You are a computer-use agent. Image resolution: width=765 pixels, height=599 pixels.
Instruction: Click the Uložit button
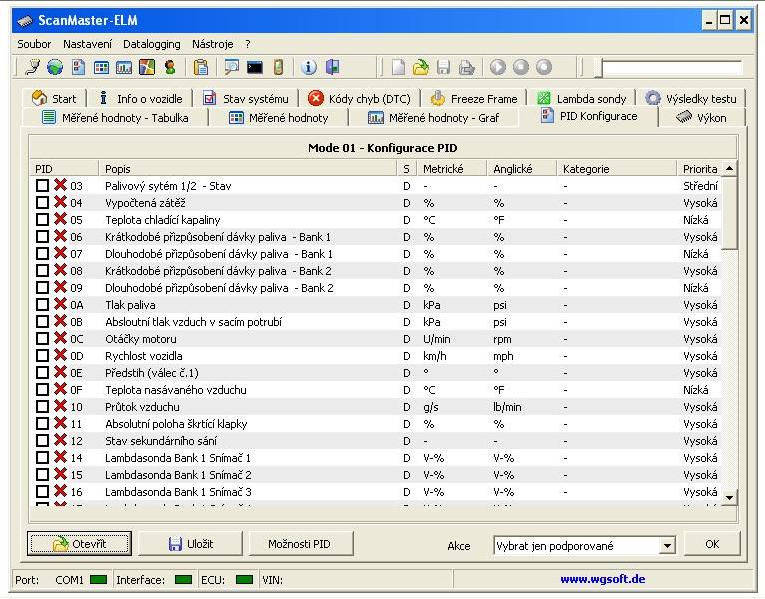(x=190, y=543)
